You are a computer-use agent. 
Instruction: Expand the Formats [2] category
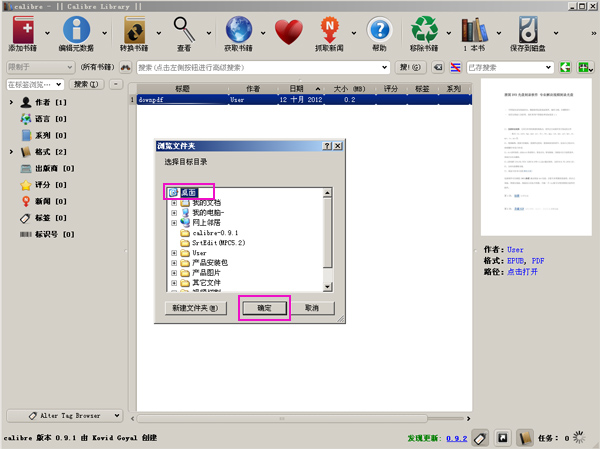(11, 152)
